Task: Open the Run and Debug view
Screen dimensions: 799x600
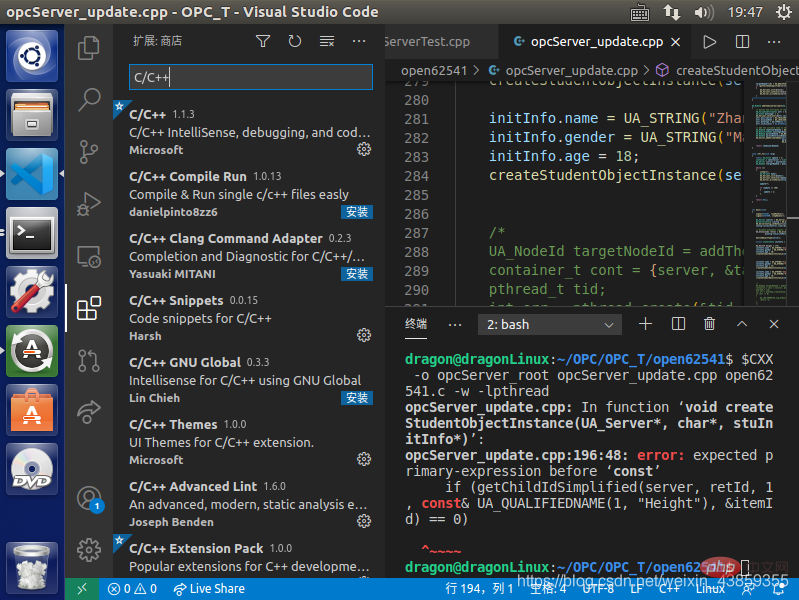Action: tap(89, 204)
